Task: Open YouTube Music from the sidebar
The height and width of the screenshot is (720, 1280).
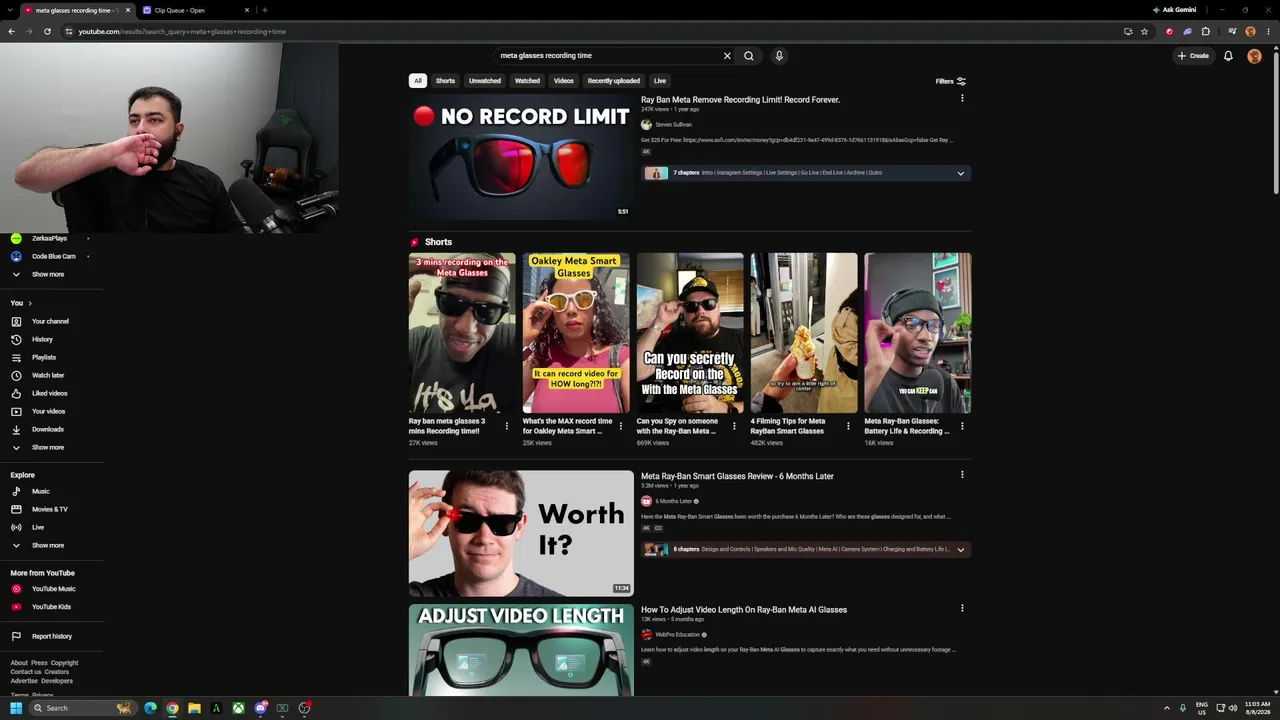Action: [x=53, y=589]
